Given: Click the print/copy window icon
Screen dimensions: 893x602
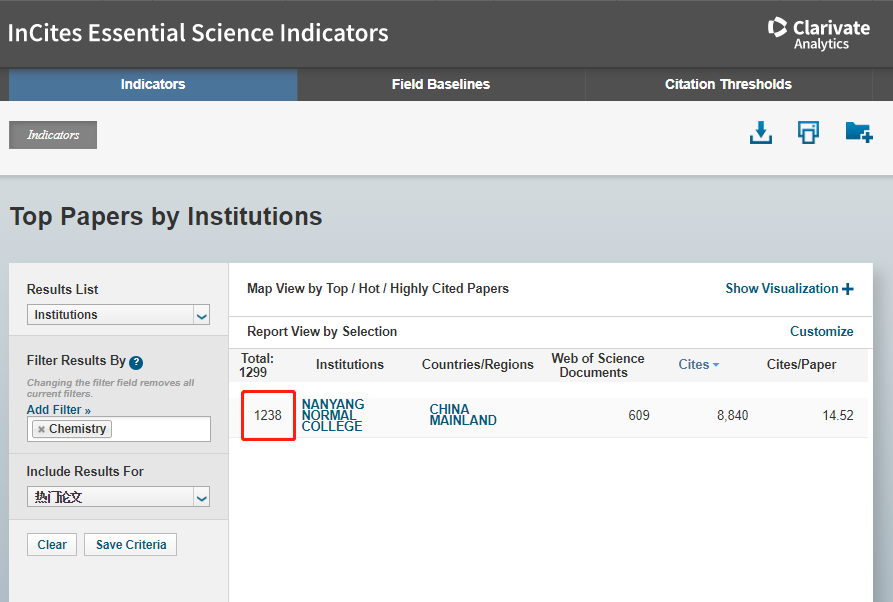Looking at the screenshot, I should coord(808,132).
